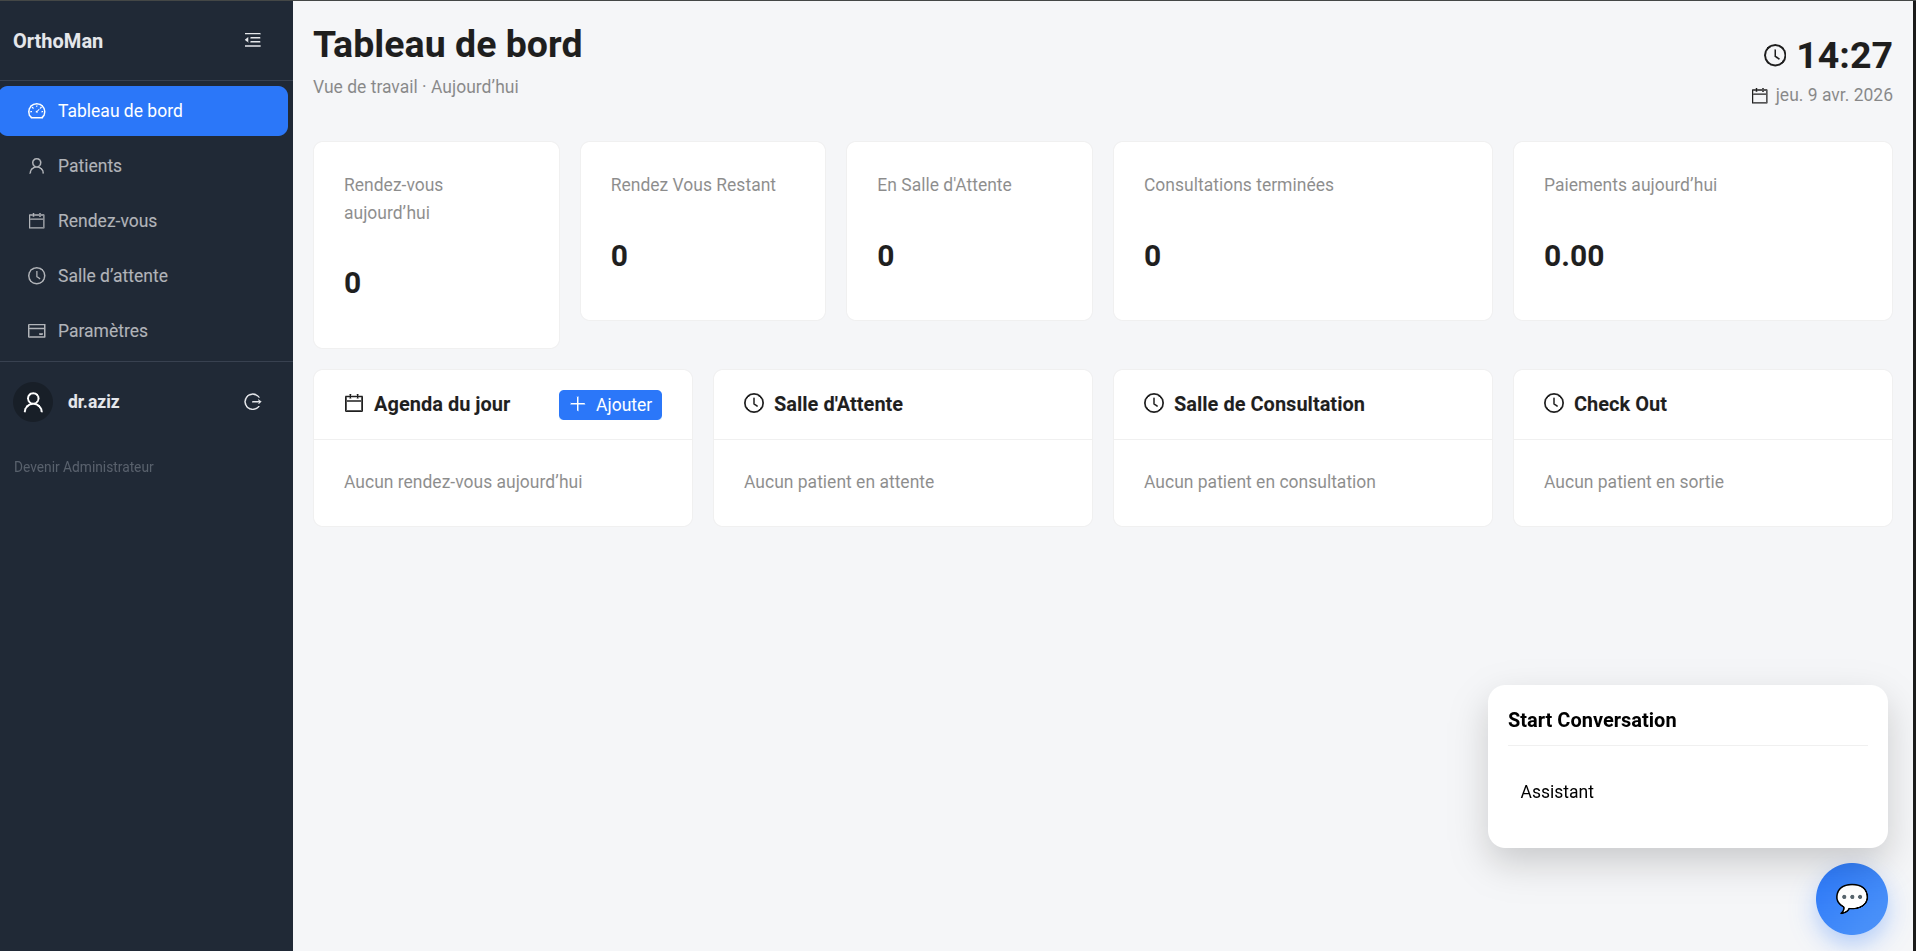
Task: Log out using the icon beside dr.aziz
Action: (253, 402)
